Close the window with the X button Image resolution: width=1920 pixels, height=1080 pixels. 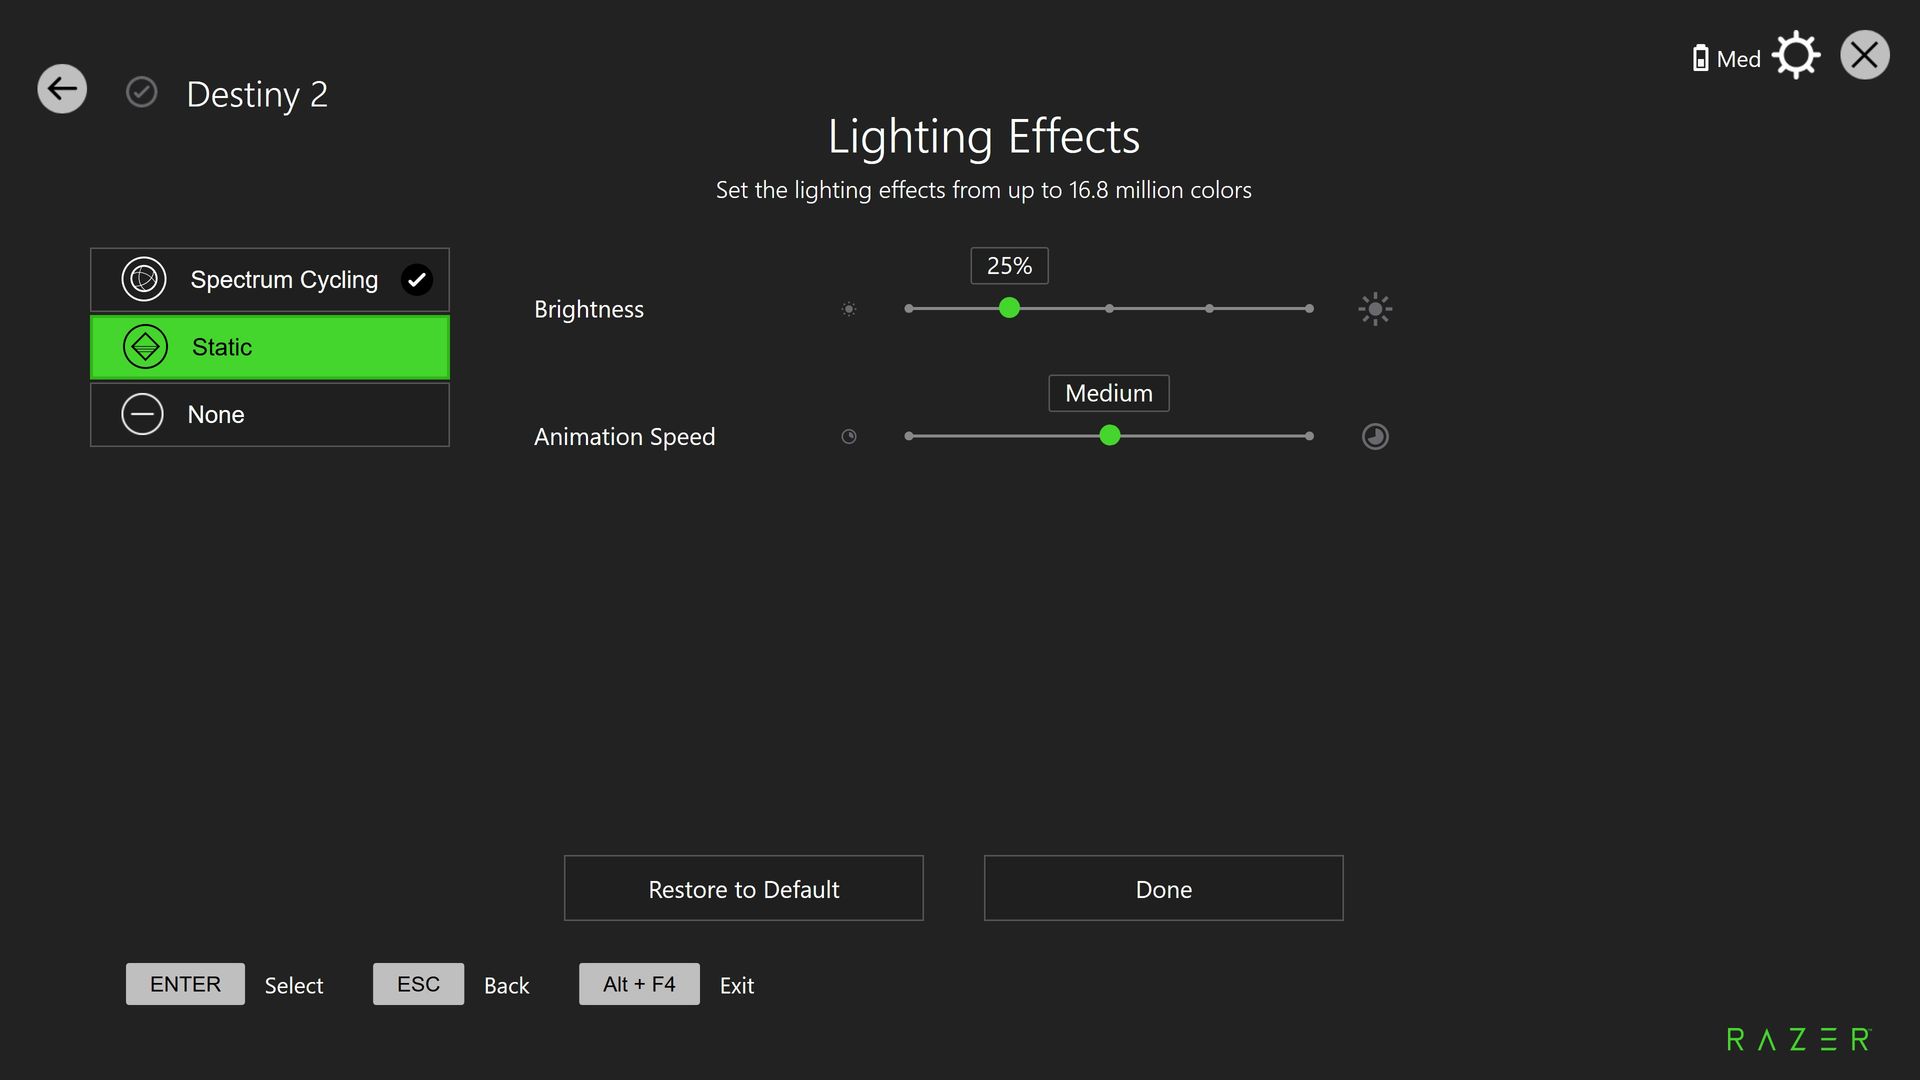[x=1864, y=55]
